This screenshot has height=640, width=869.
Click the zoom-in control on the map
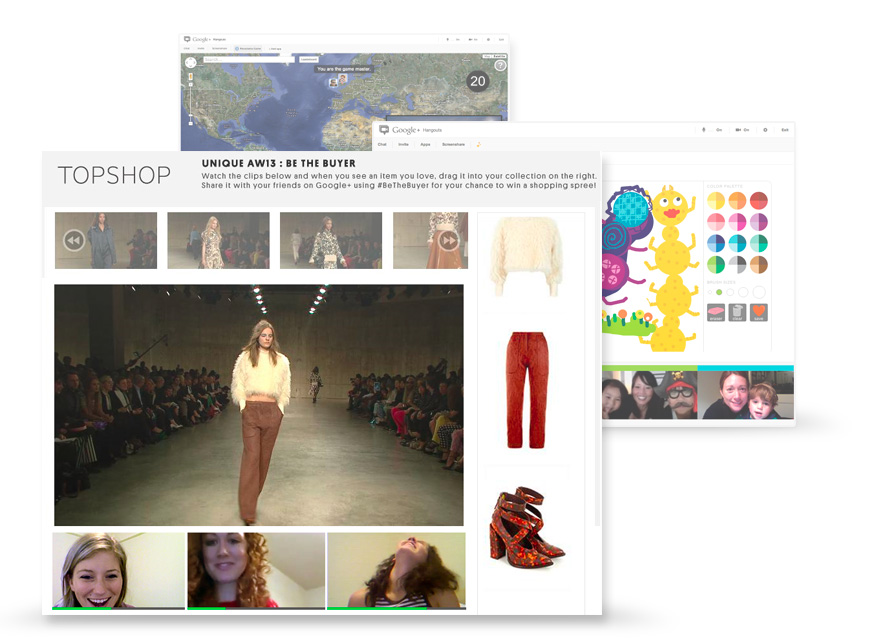click(190, 82)
